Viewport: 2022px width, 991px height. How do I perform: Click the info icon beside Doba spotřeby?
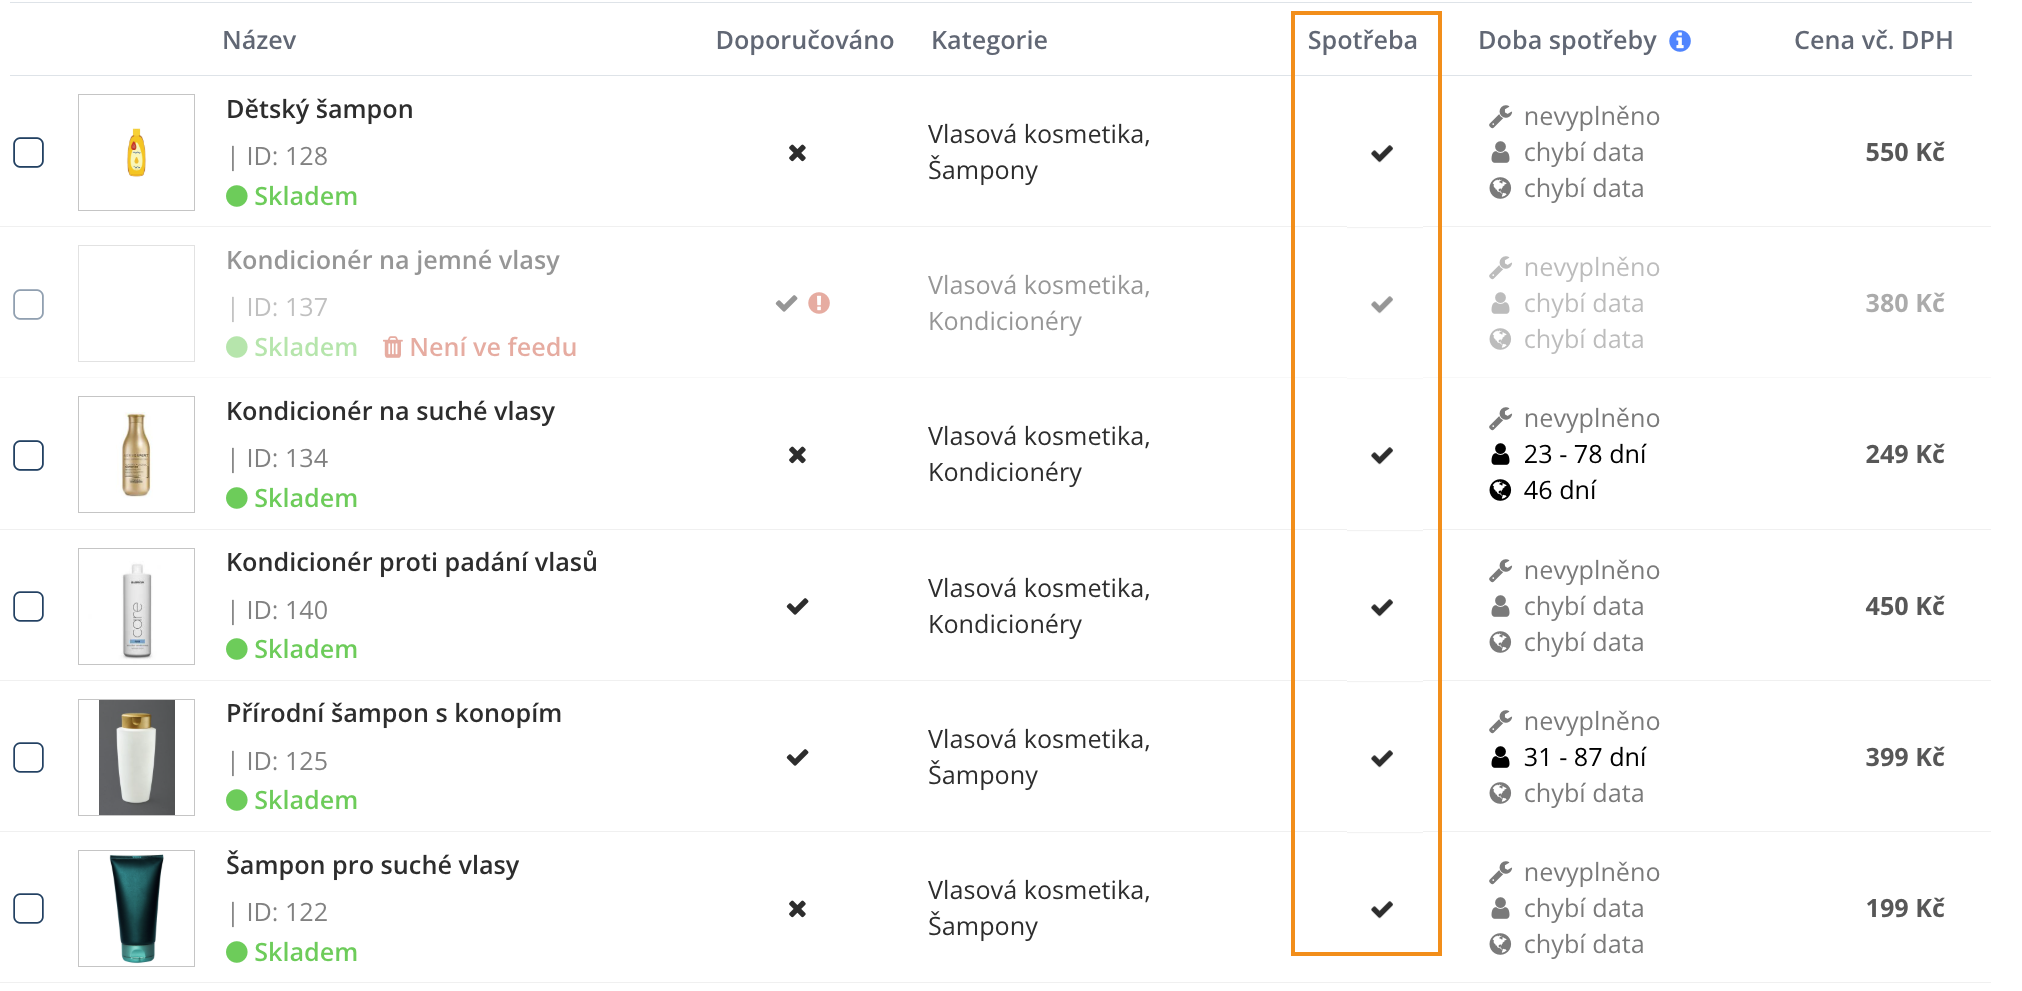(x=1680, y=41)
